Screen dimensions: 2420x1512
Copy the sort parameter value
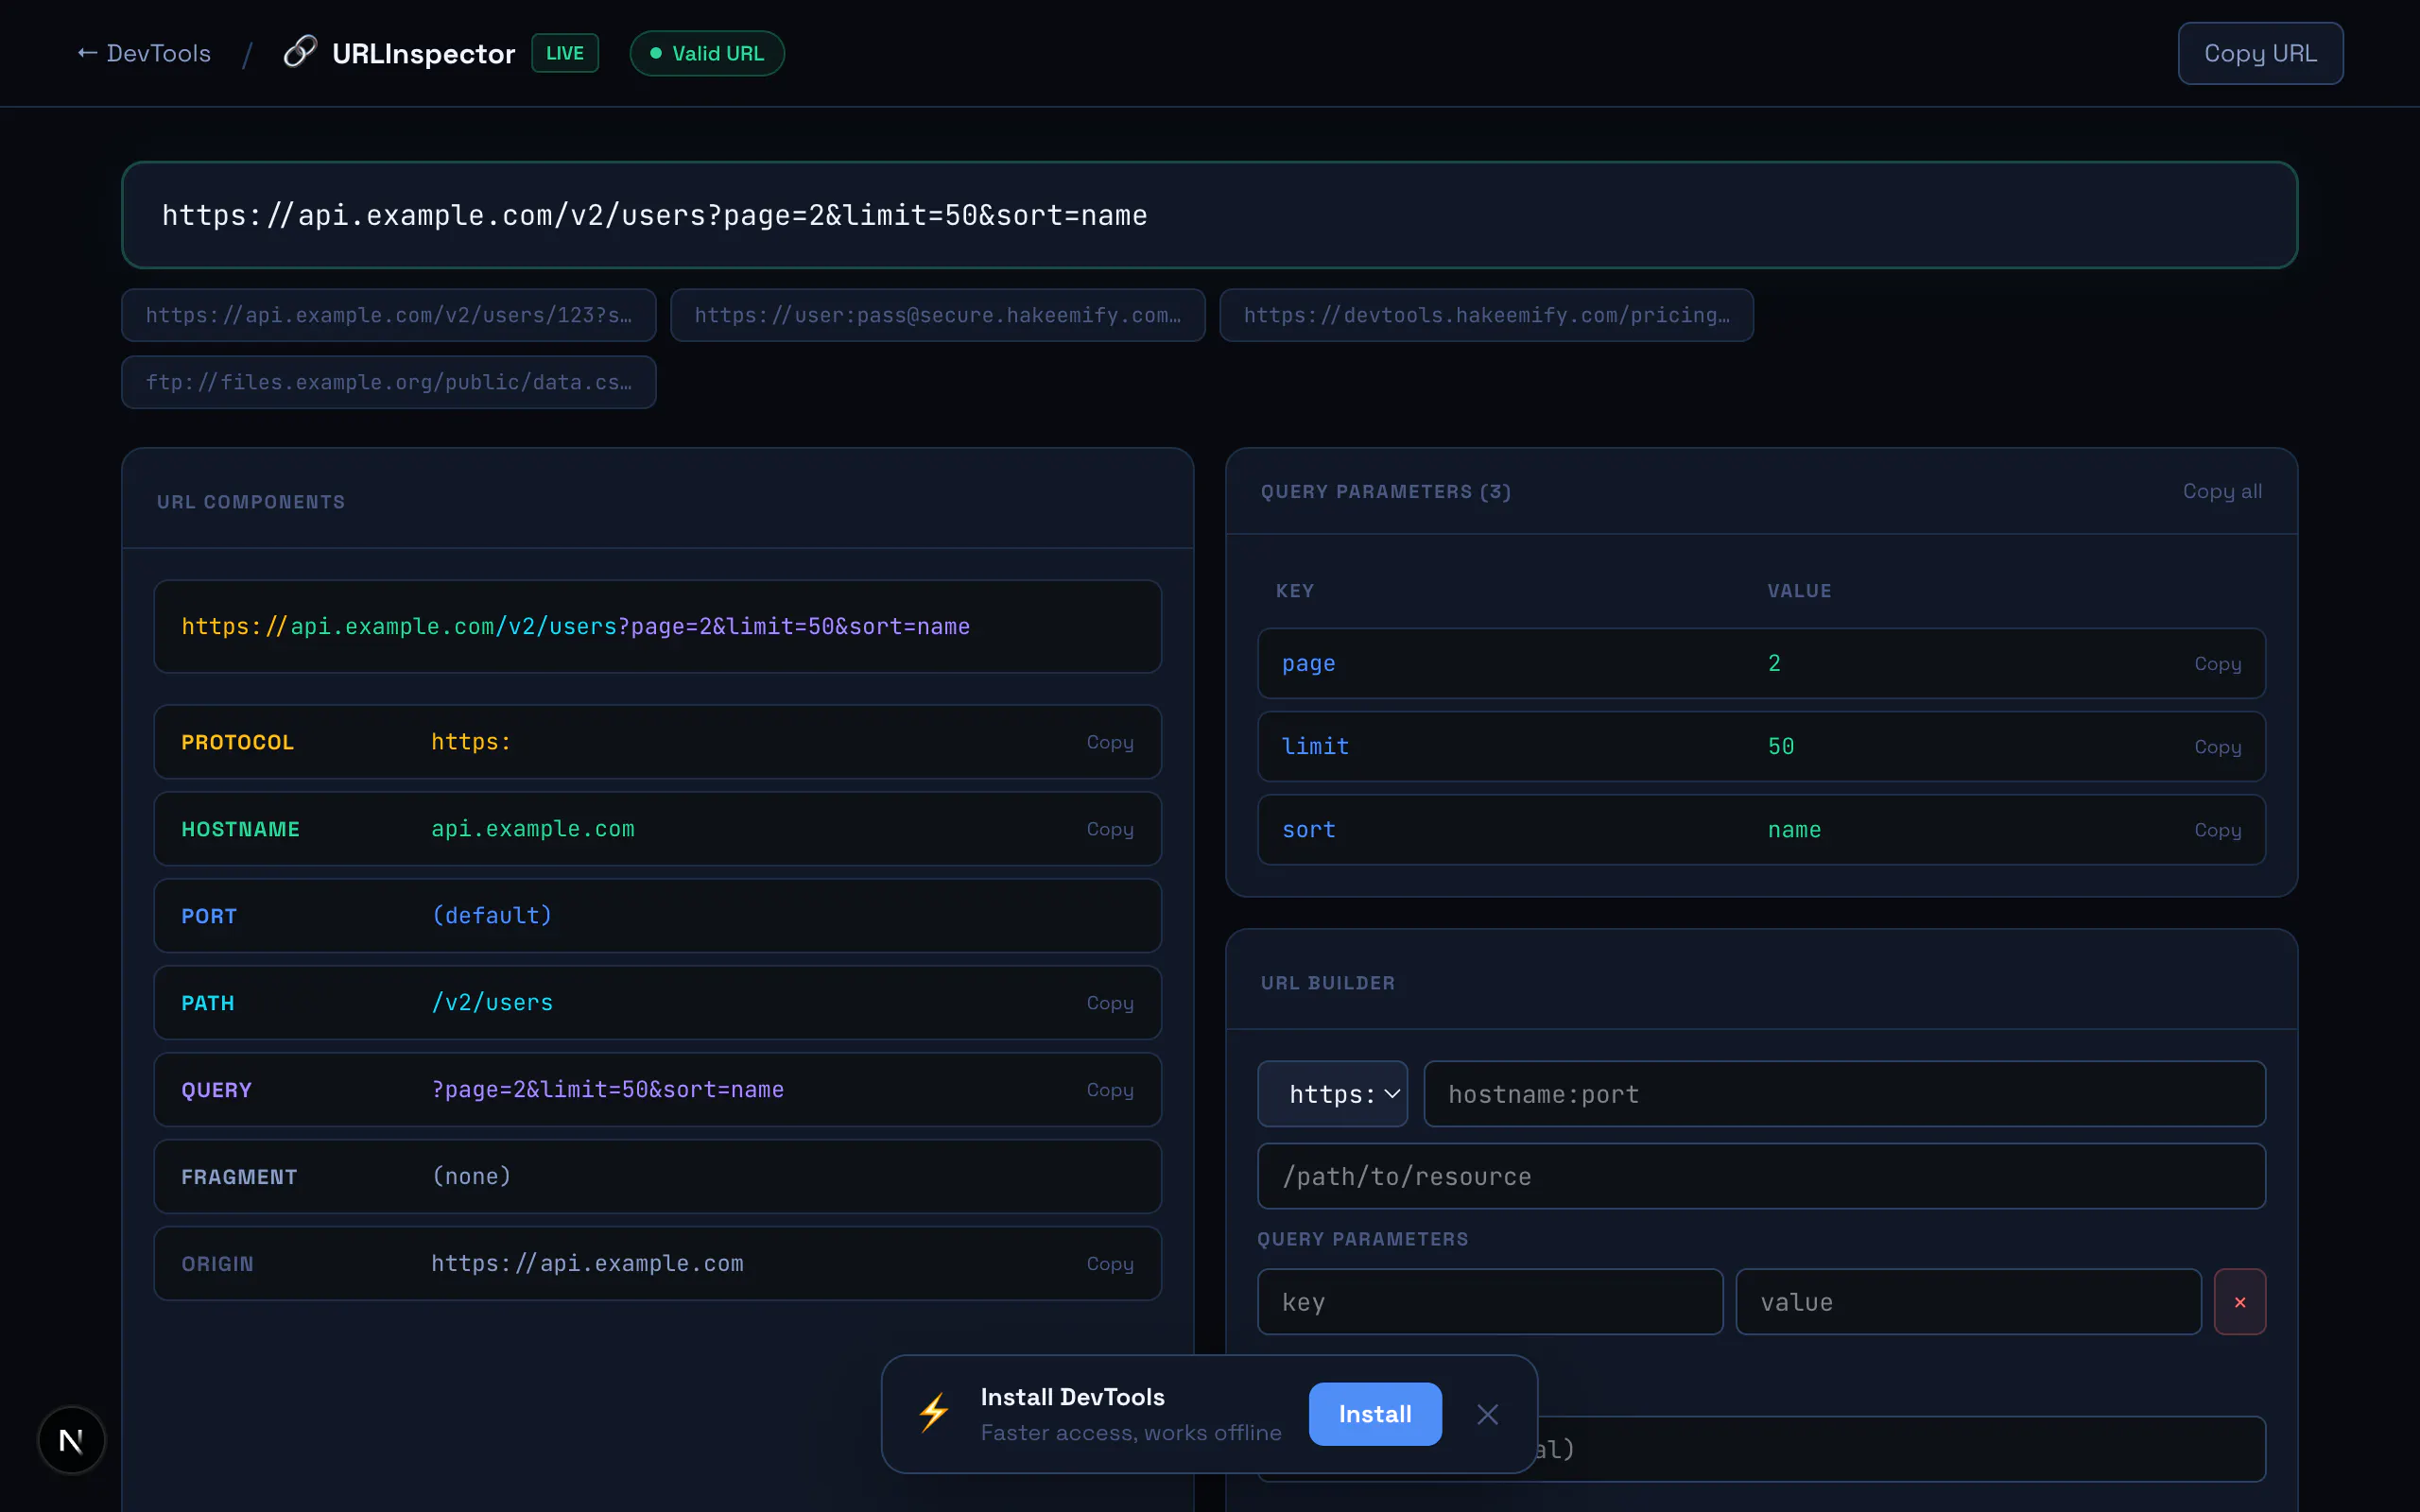2217,830
